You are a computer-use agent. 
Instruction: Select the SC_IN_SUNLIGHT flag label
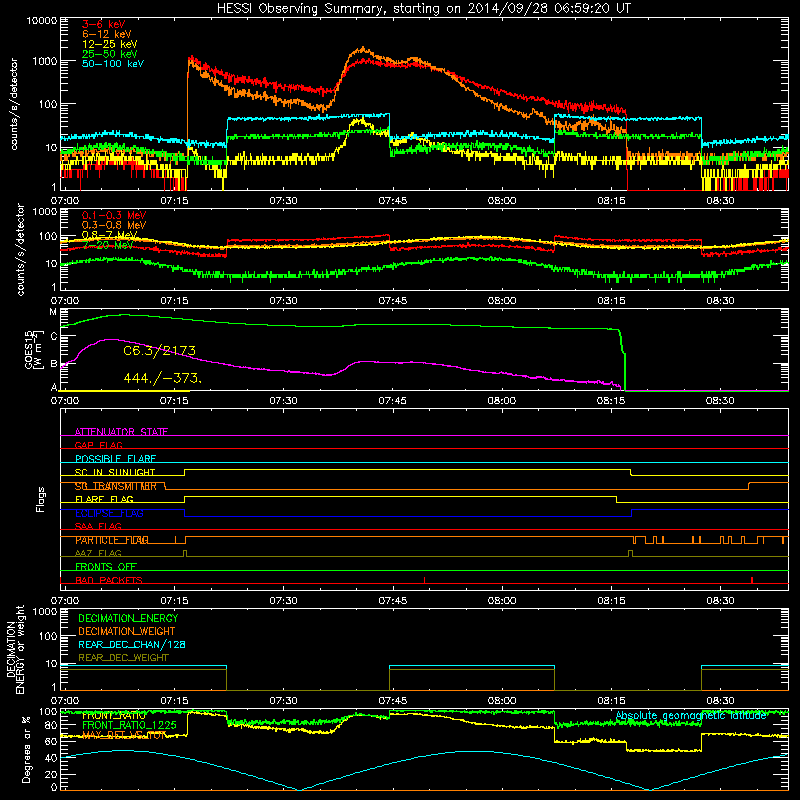point(115,472)
